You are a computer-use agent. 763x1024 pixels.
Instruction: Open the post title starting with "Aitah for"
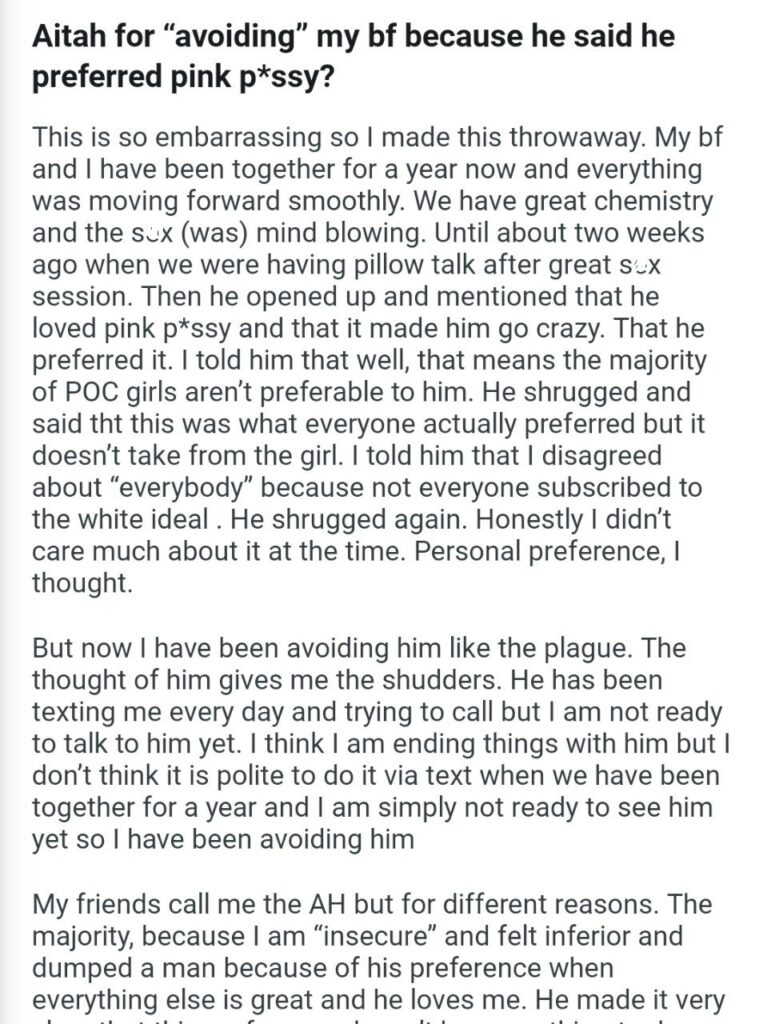[x=353, y=56]
